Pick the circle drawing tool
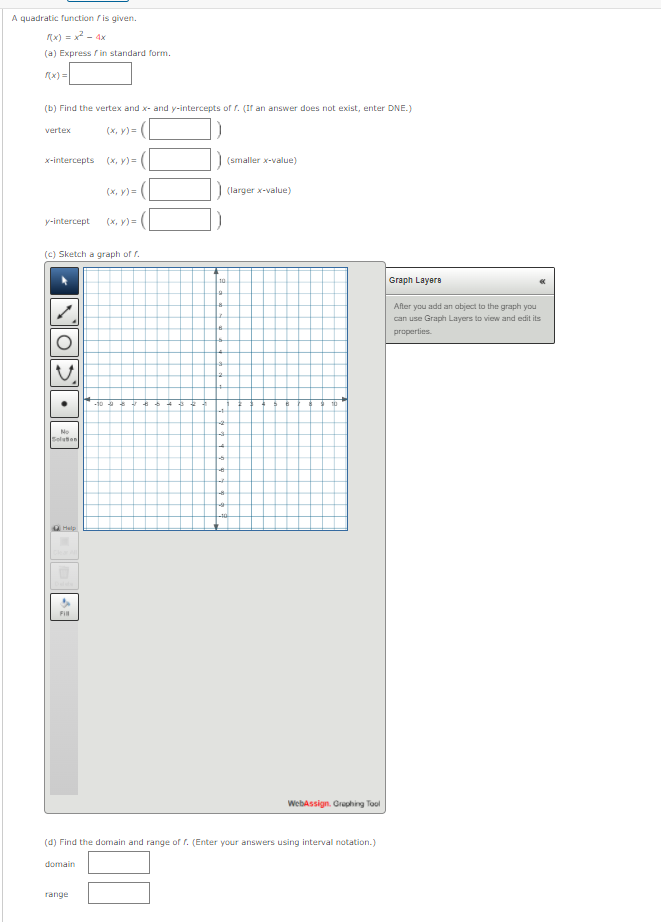661x922 pixels. 64,342
